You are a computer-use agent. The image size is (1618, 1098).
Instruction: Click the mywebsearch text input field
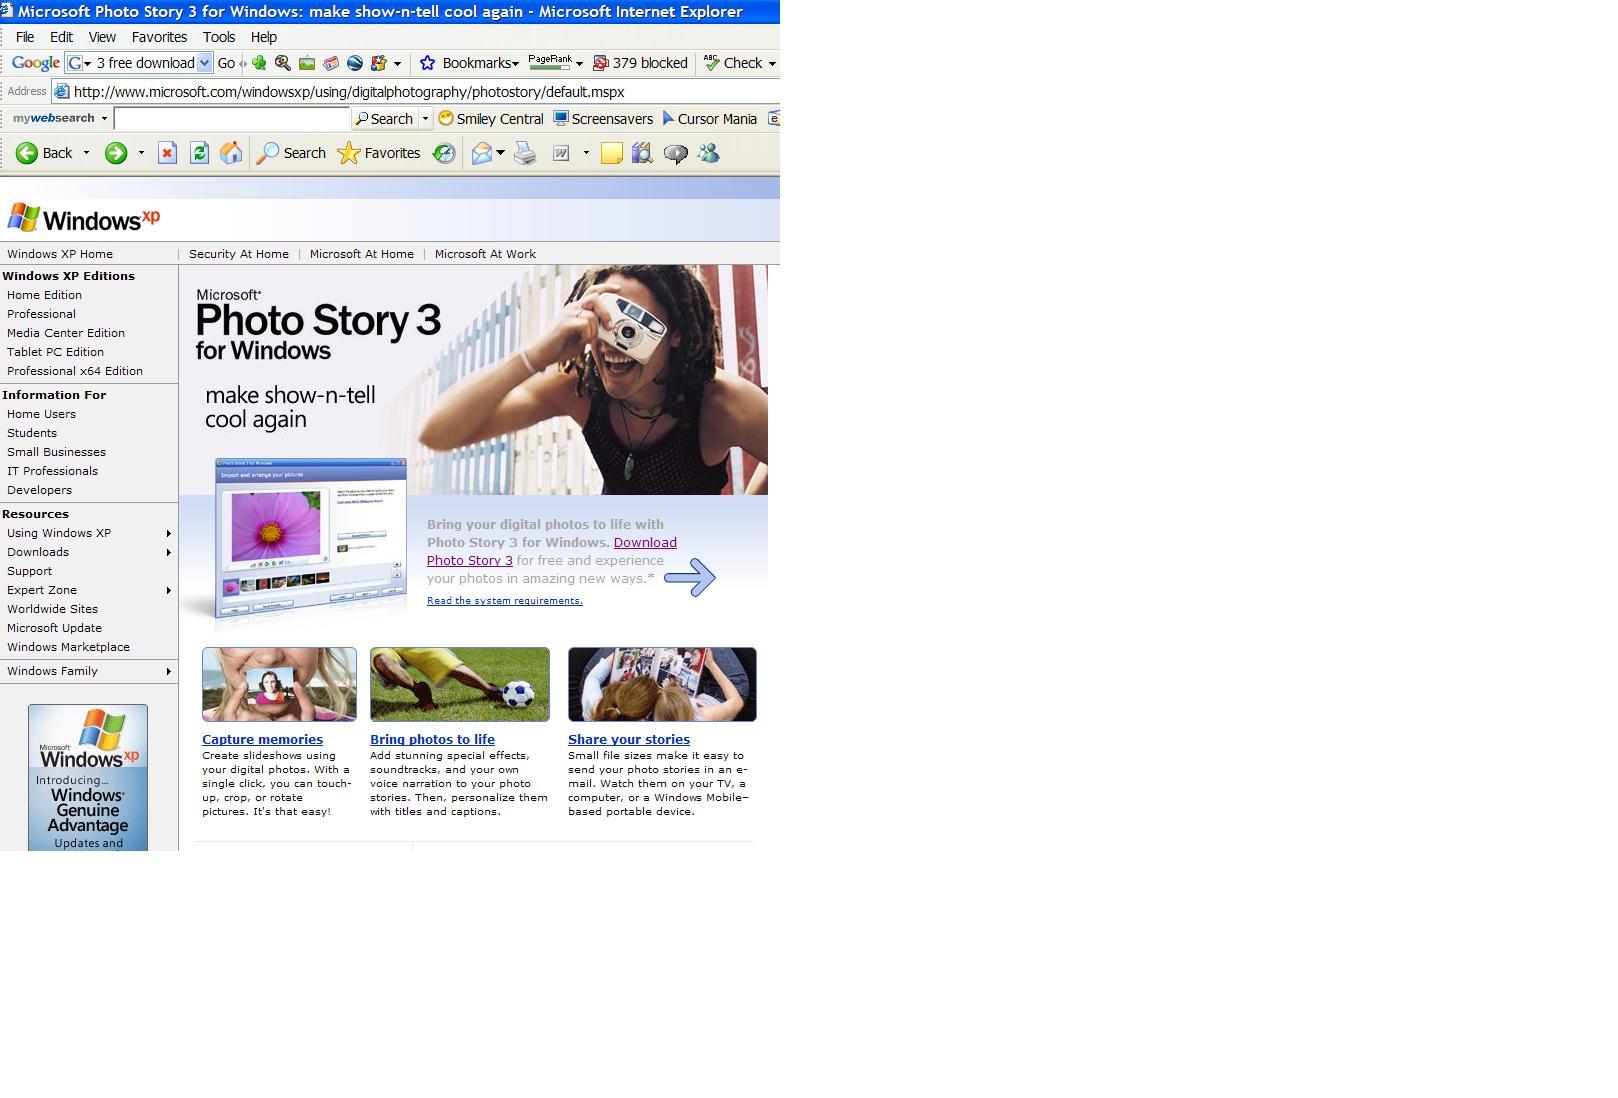point(231,118)
